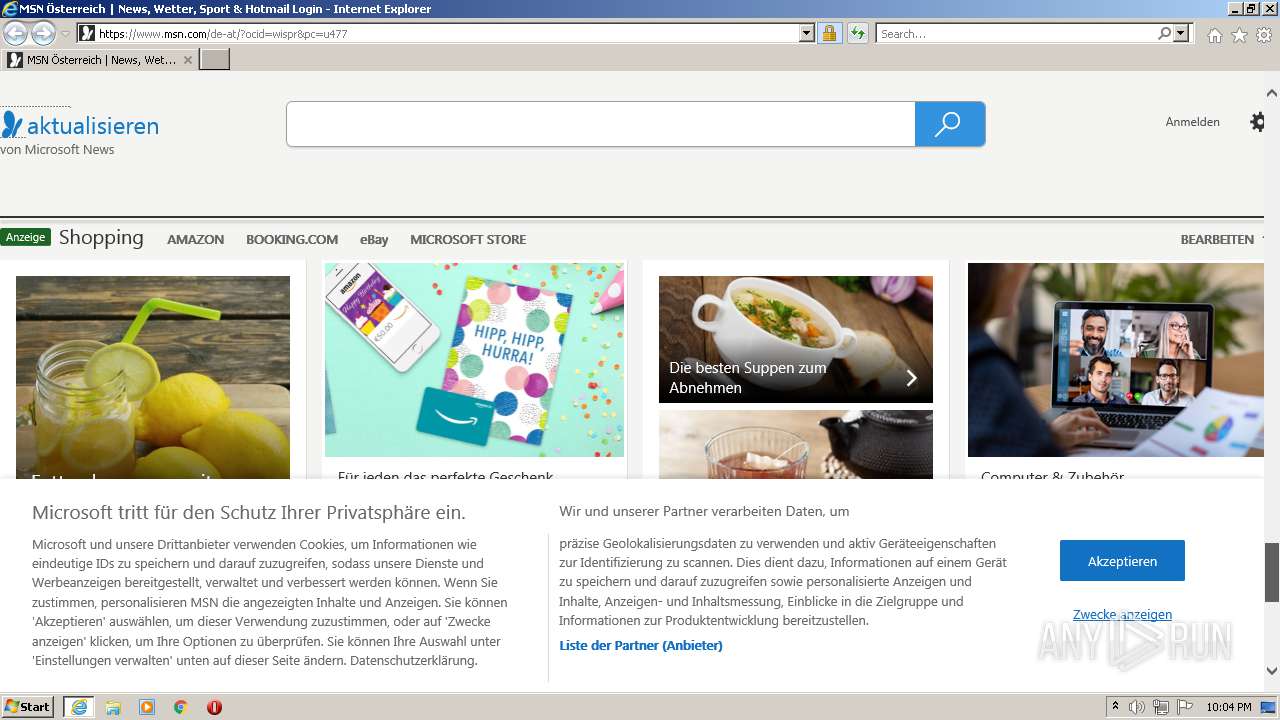Open the MSN settings gear icon

click(x=1258, y=122)
